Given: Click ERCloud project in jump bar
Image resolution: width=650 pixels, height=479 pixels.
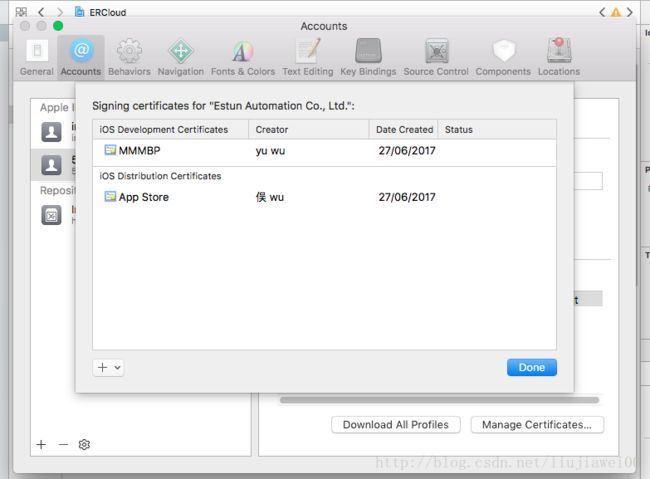Looking at the screenshot, I should [100, 12].
